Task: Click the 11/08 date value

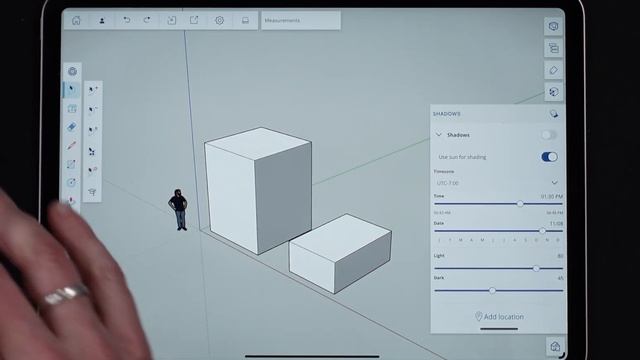Action: (x=556, y=224)
